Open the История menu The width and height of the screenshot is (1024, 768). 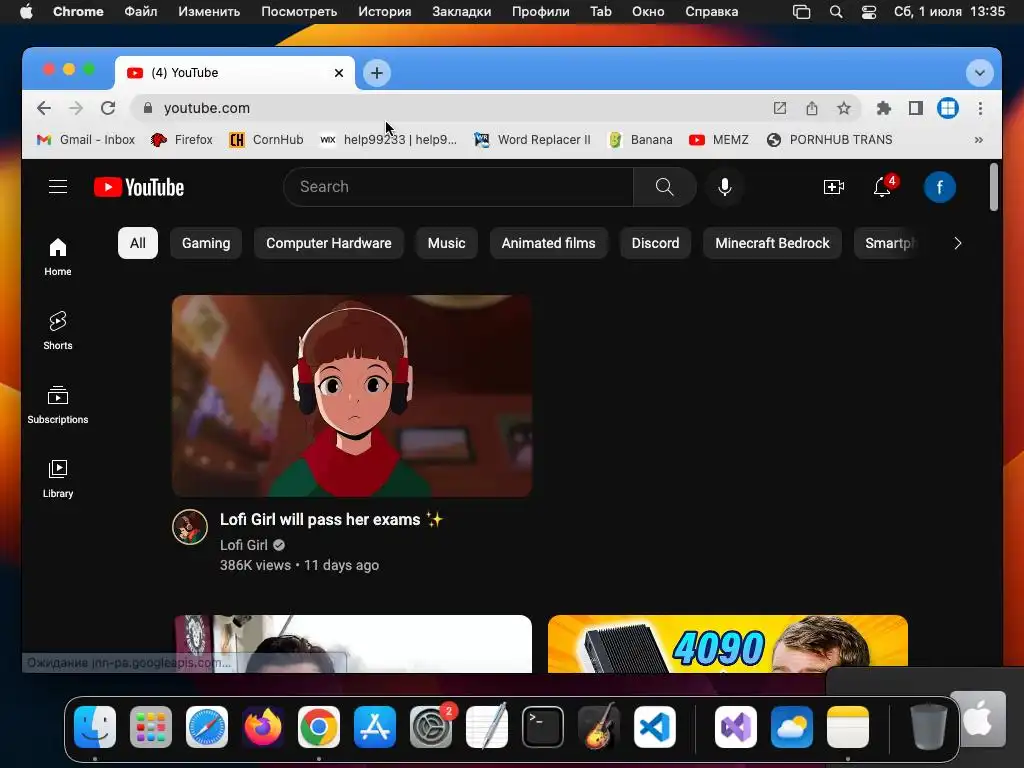[x=385, y=12]
